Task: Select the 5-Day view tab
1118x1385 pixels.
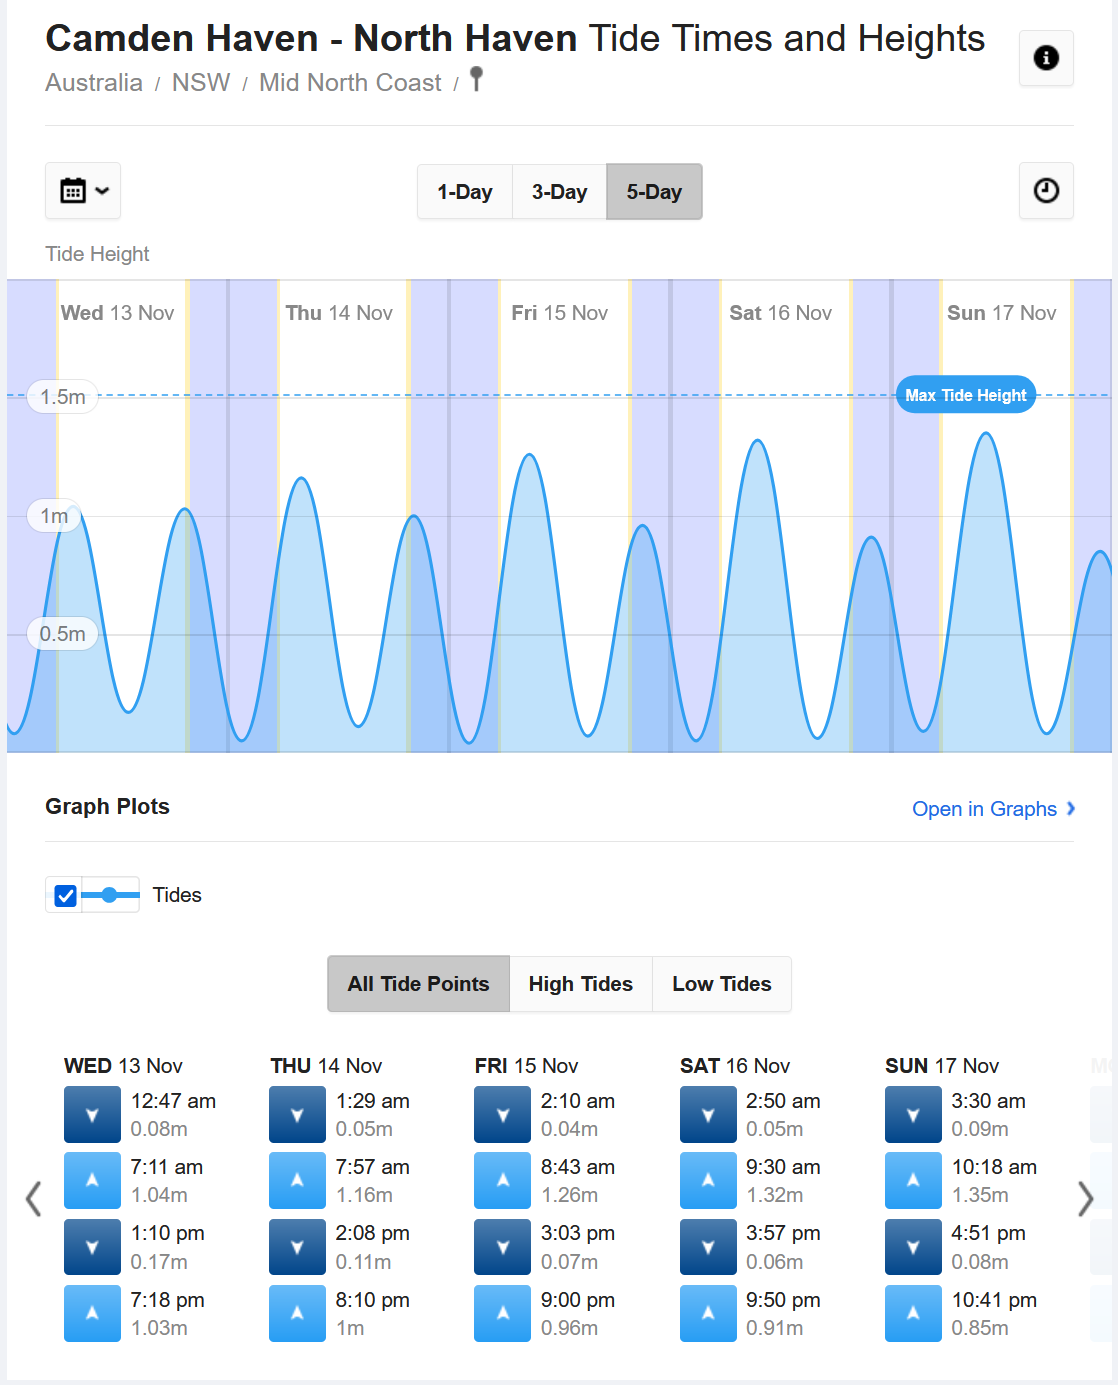Action: coord(654,192)
